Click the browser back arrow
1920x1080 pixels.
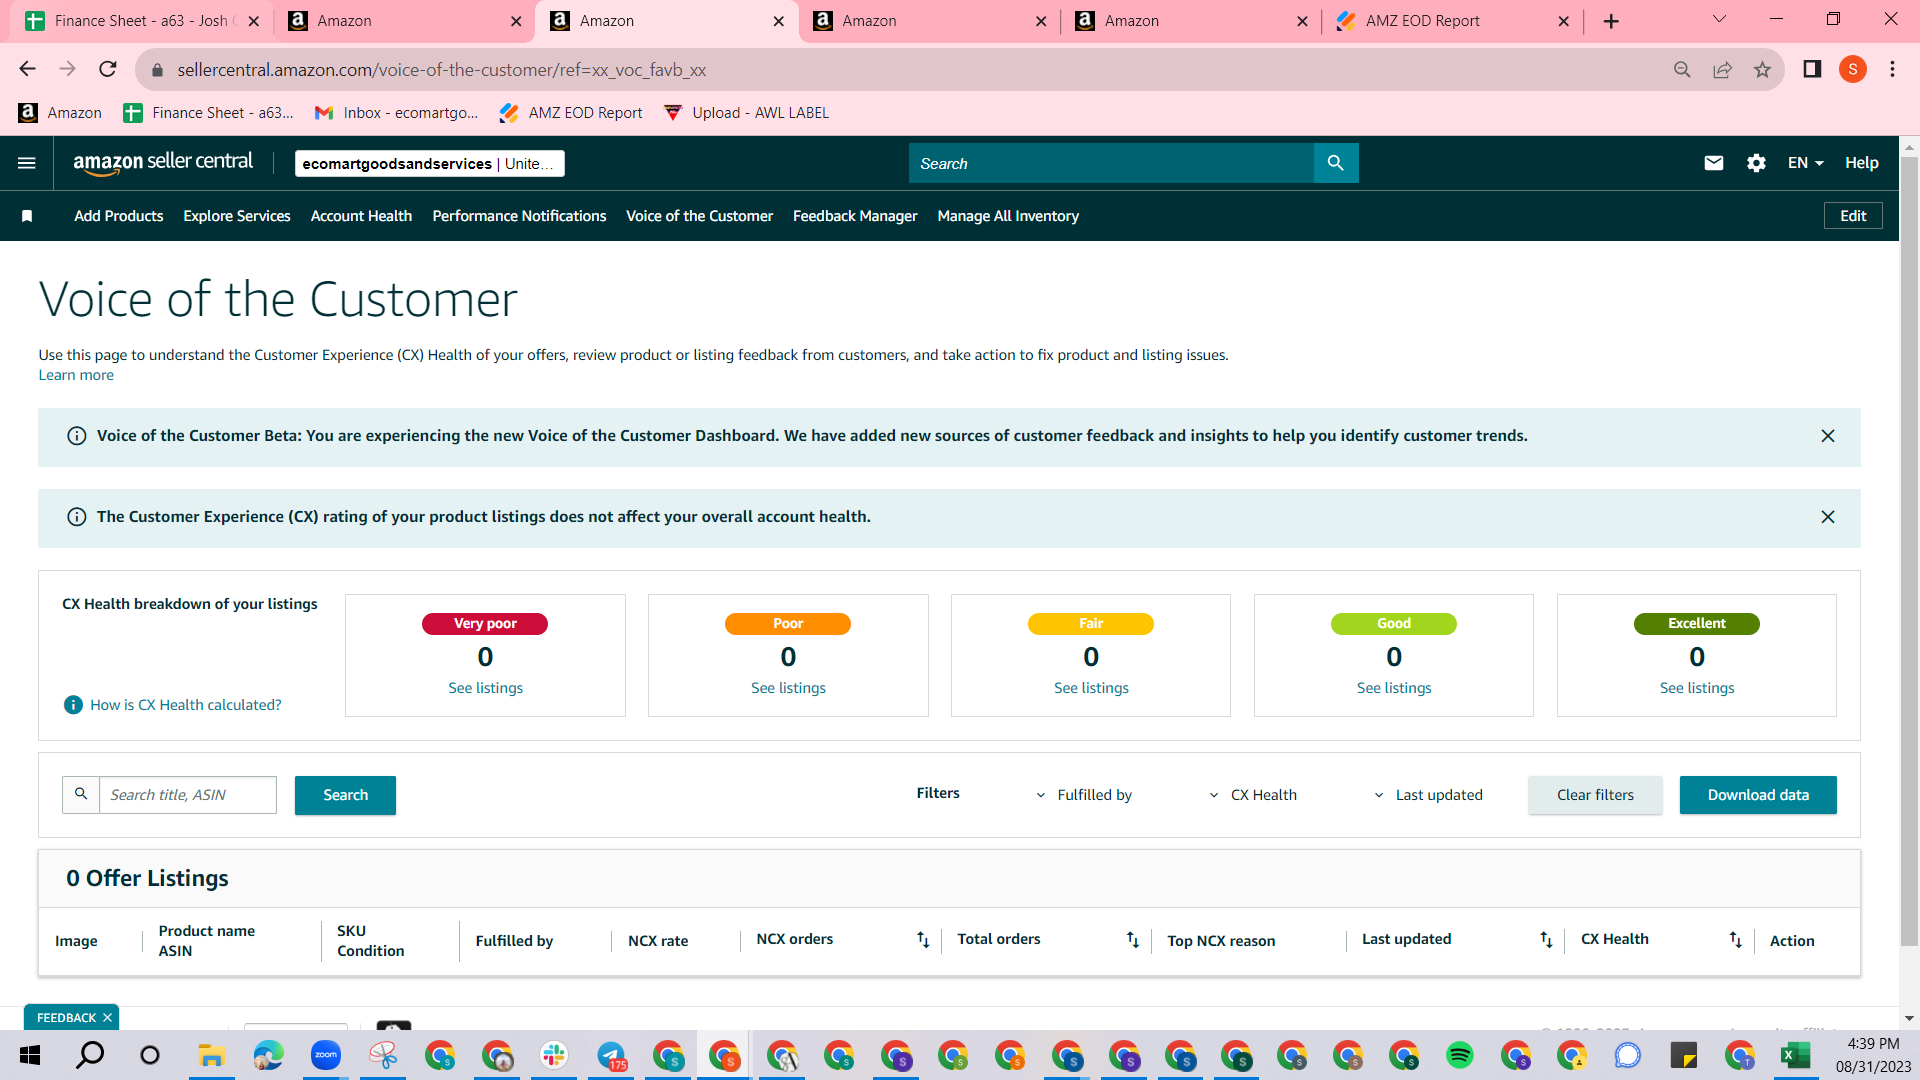[27, 69]
